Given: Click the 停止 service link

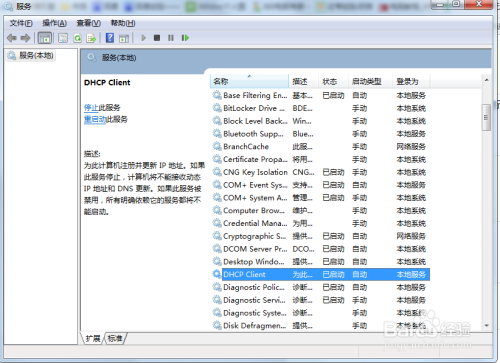Looking at the screenshot, I should click(x=91, y=108).
